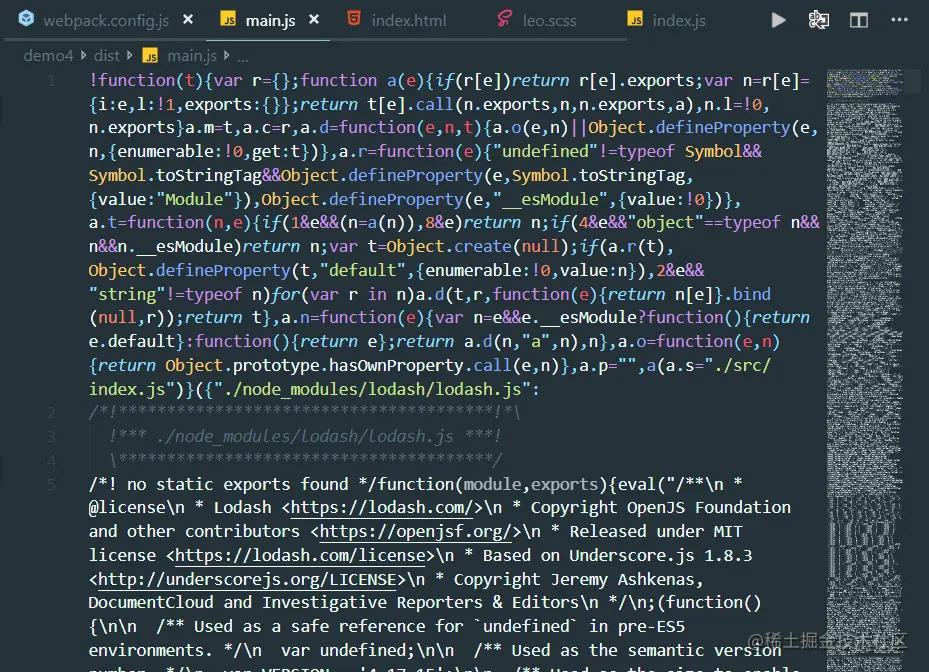Click the Split Editor icon

pos(858,19)
